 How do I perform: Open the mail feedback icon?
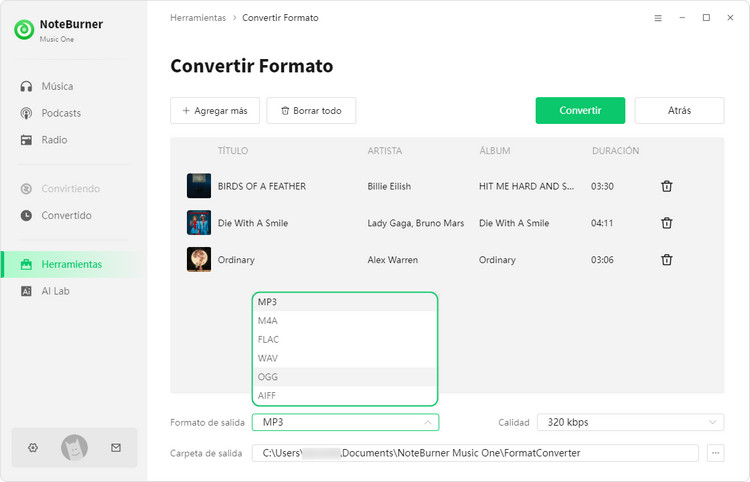[116, 448]
